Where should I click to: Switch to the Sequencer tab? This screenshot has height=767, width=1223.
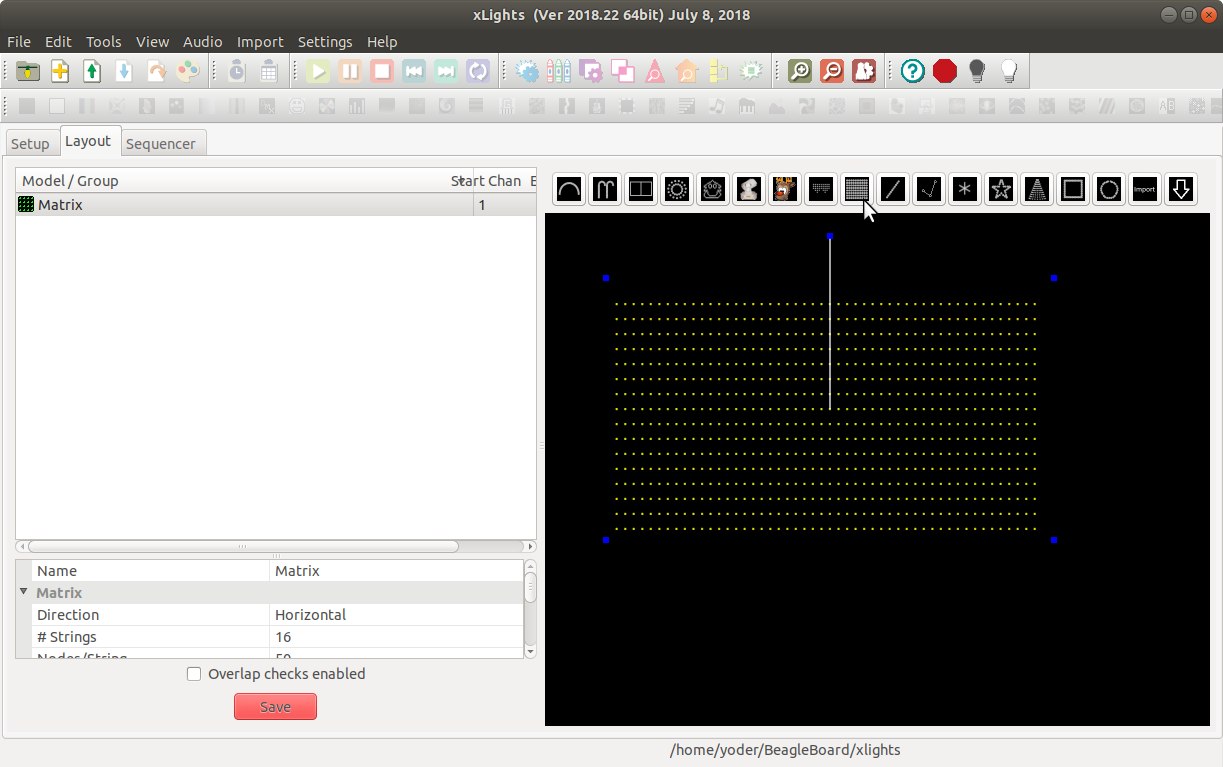tap(162, 143)
